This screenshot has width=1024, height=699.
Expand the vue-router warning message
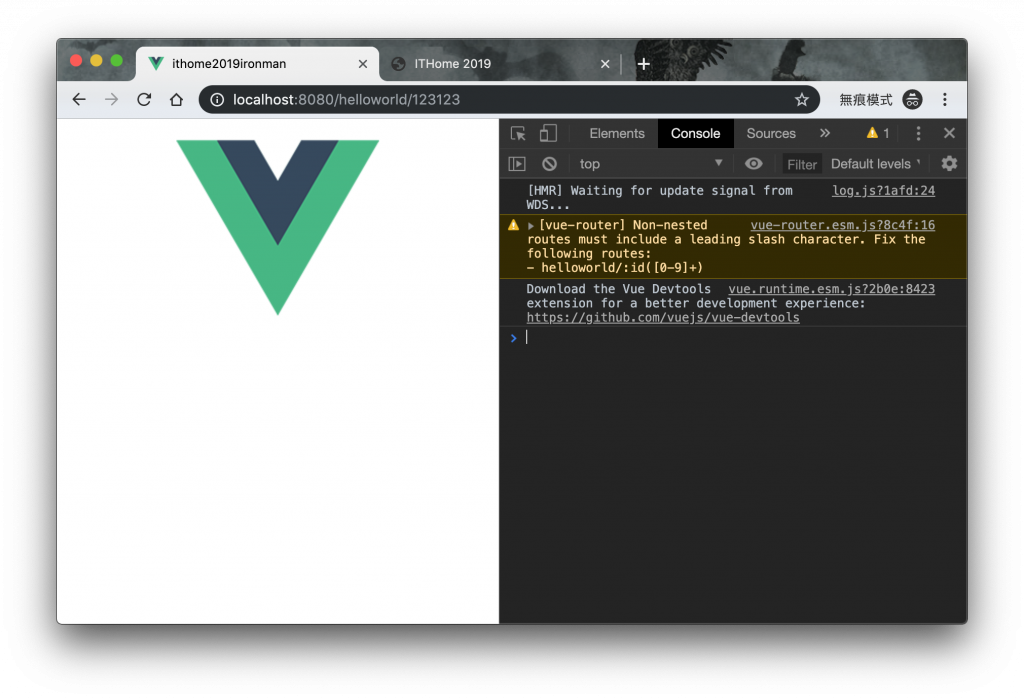tap(530, 226)
